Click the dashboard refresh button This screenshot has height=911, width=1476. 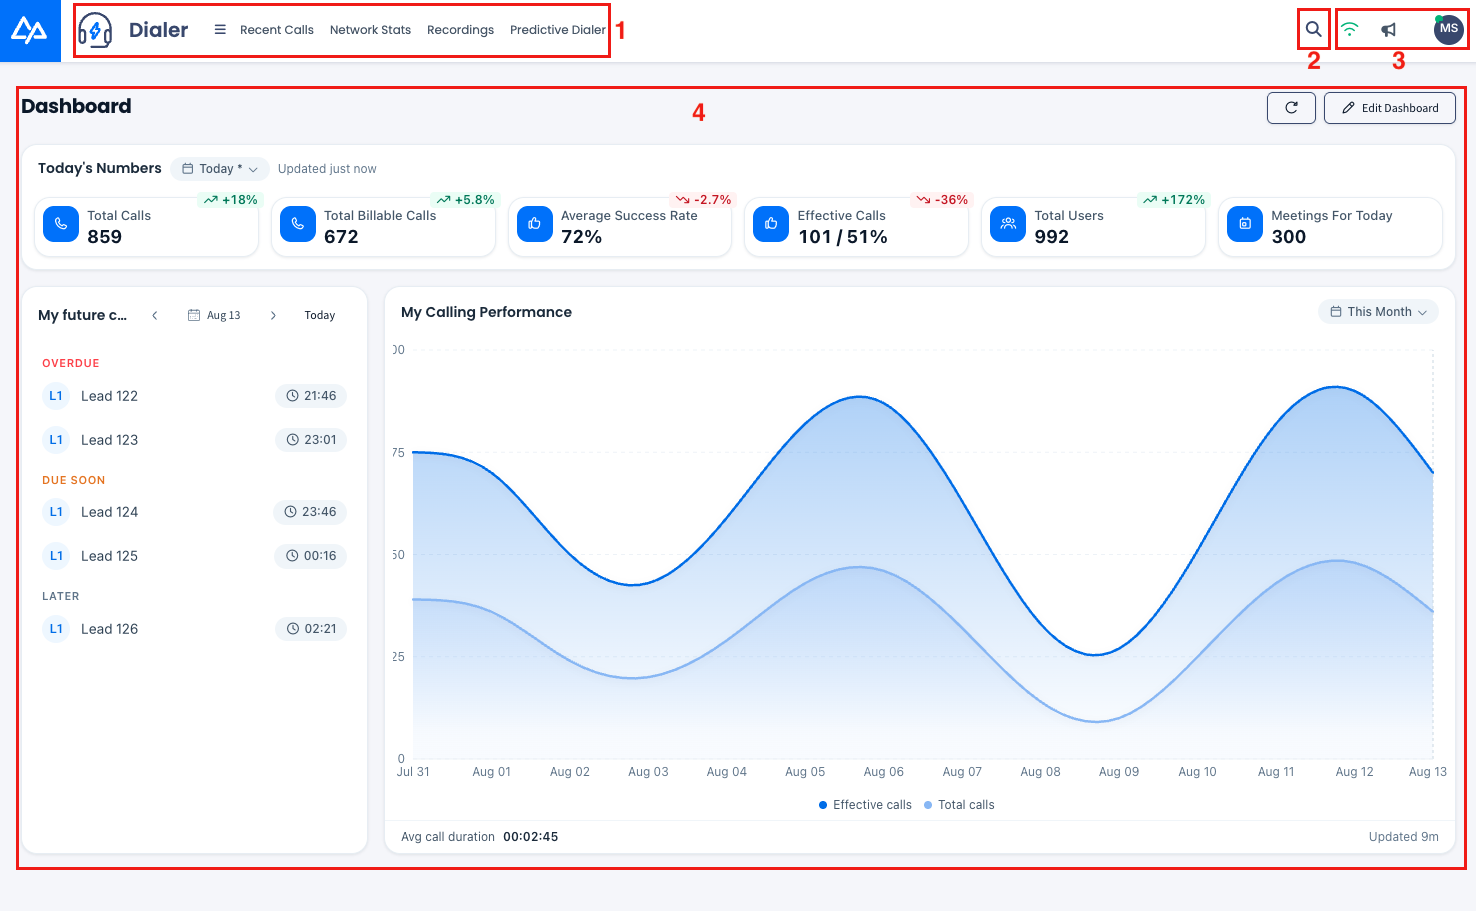[x=1291, y=108]
